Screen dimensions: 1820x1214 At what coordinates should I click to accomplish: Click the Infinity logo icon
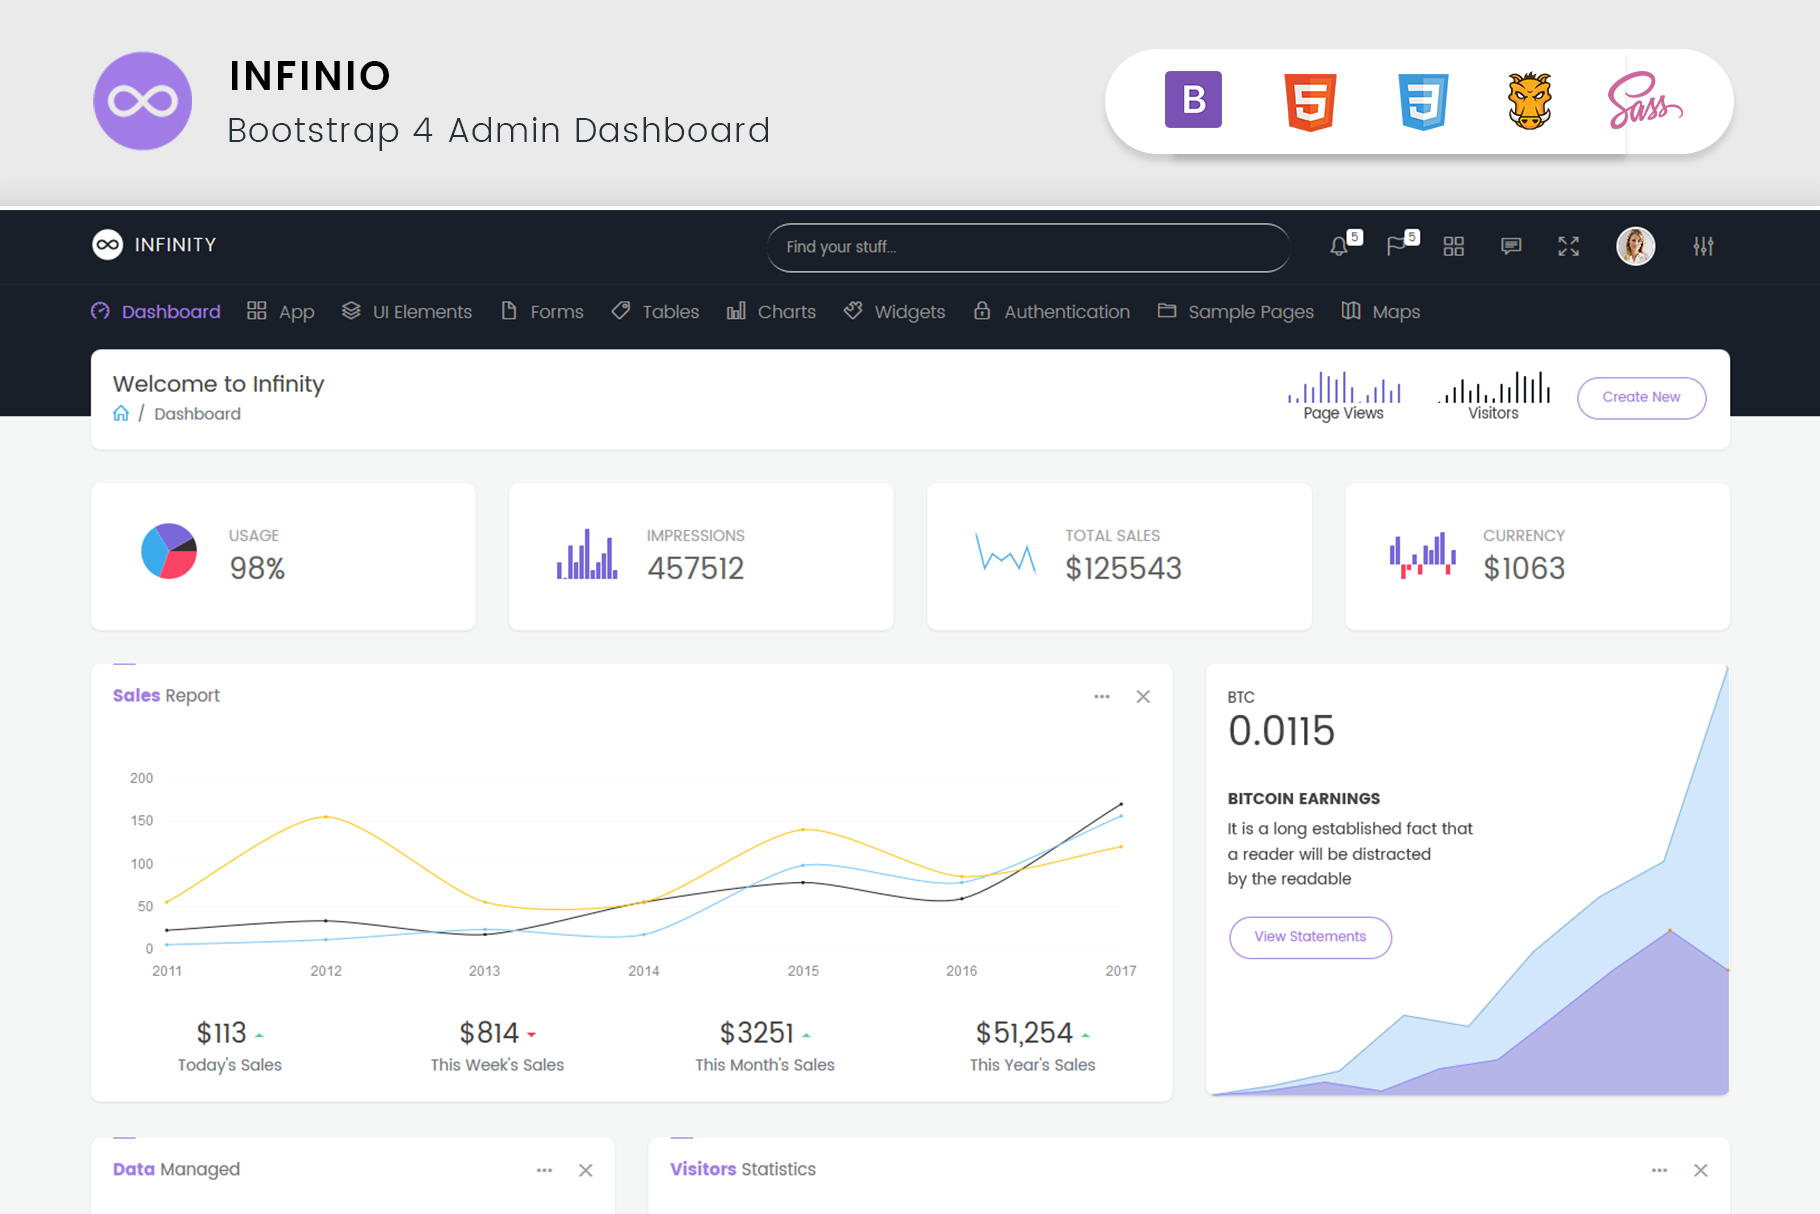pos(108,245)
